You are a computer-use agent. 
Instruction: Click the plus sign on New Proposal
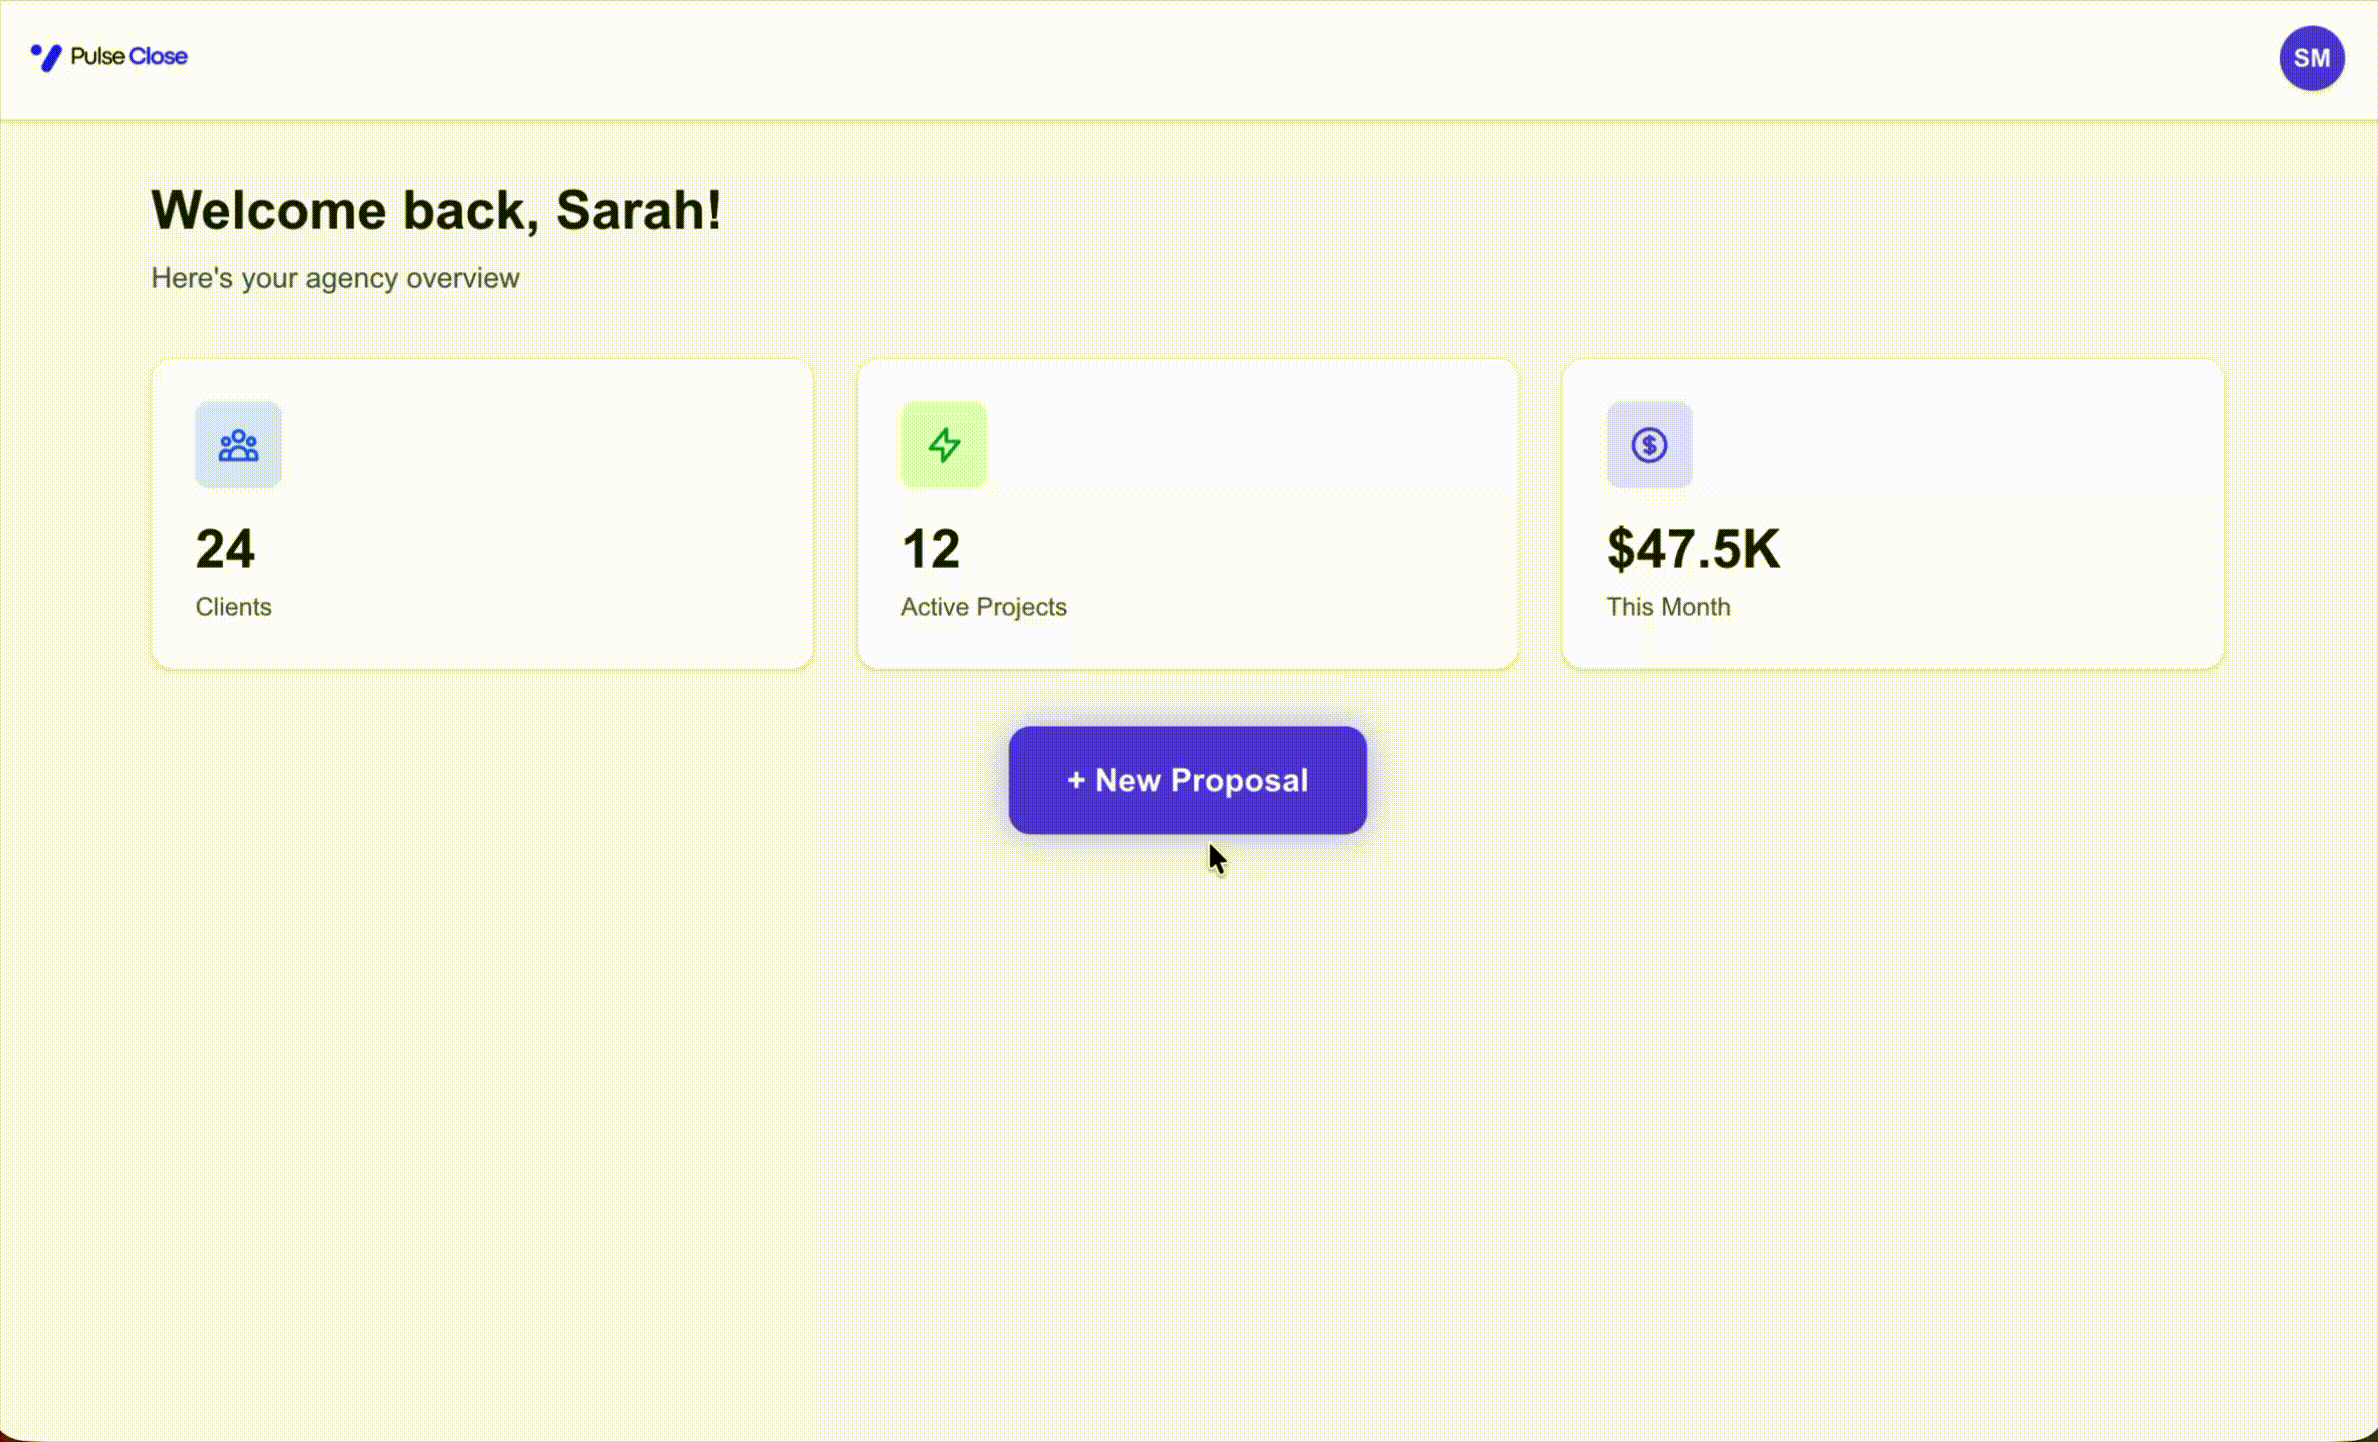click(x=1076, y=780)
